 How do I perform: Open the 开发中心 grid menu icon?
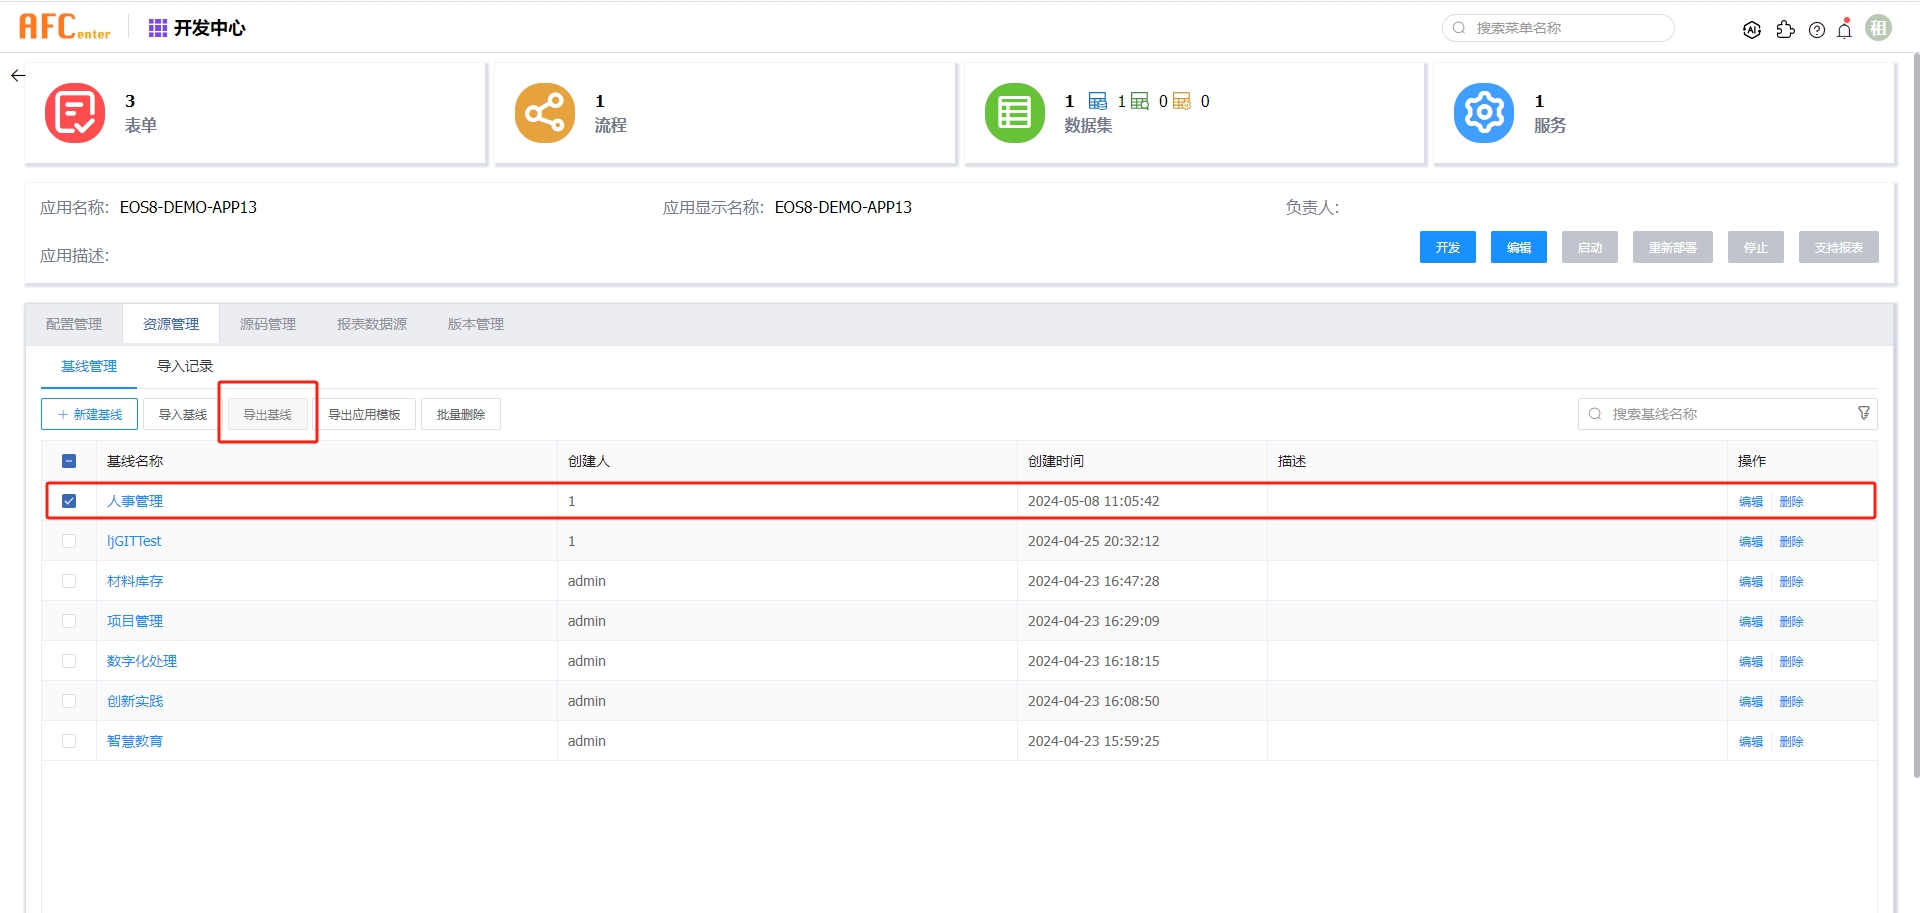click(158, 28)
